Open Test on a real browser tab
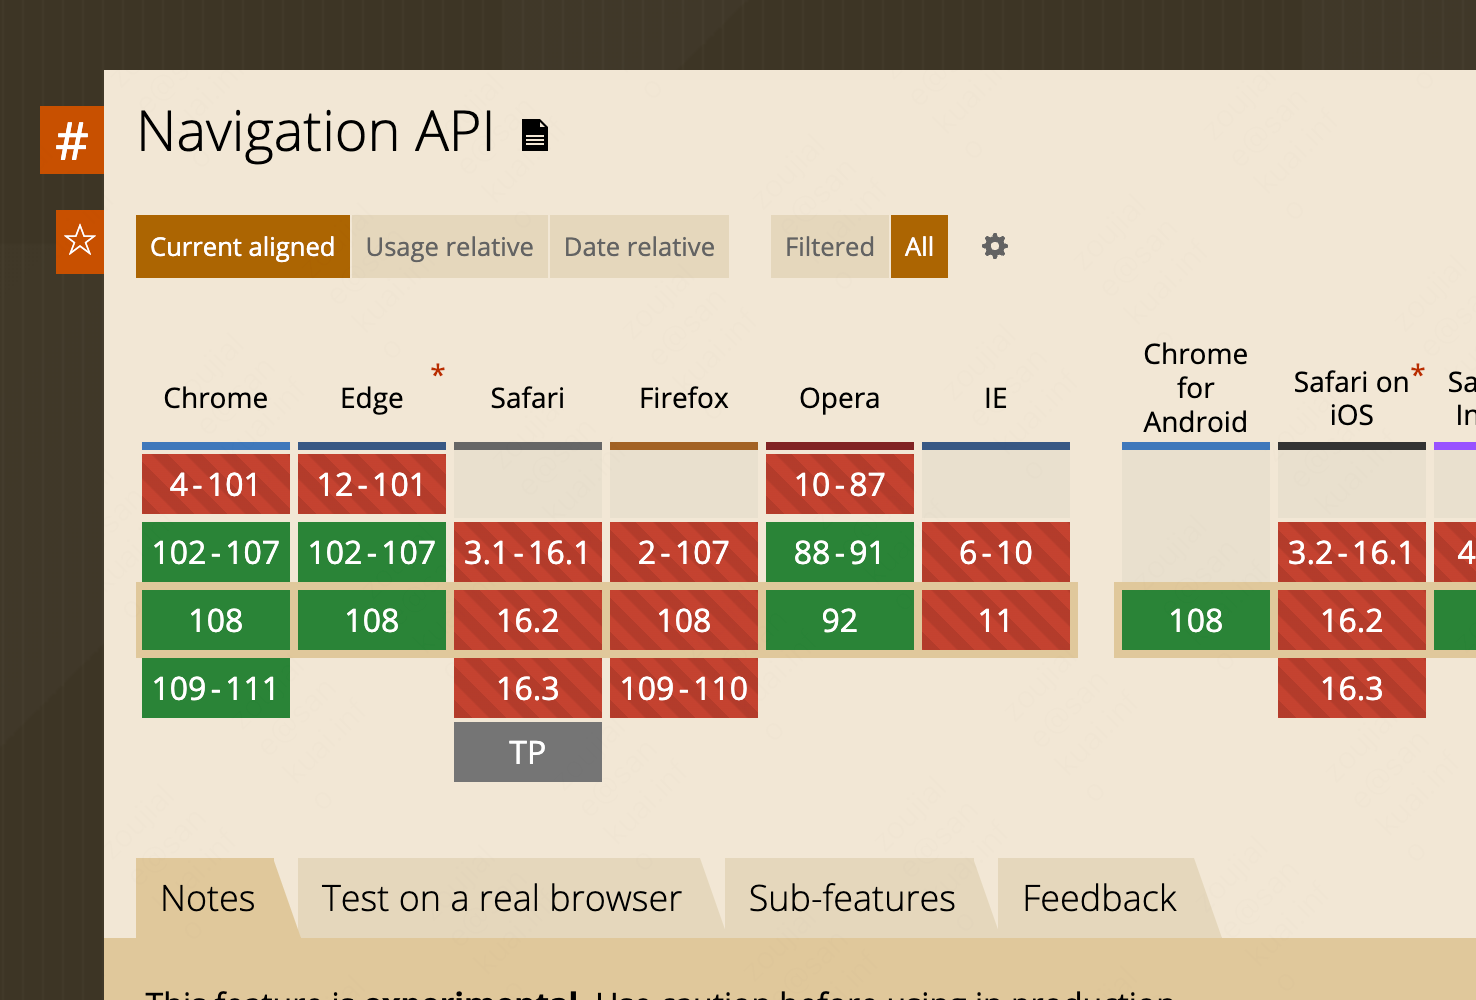1476x1000 pixels. pyautogui.click(x=502, y=898)
